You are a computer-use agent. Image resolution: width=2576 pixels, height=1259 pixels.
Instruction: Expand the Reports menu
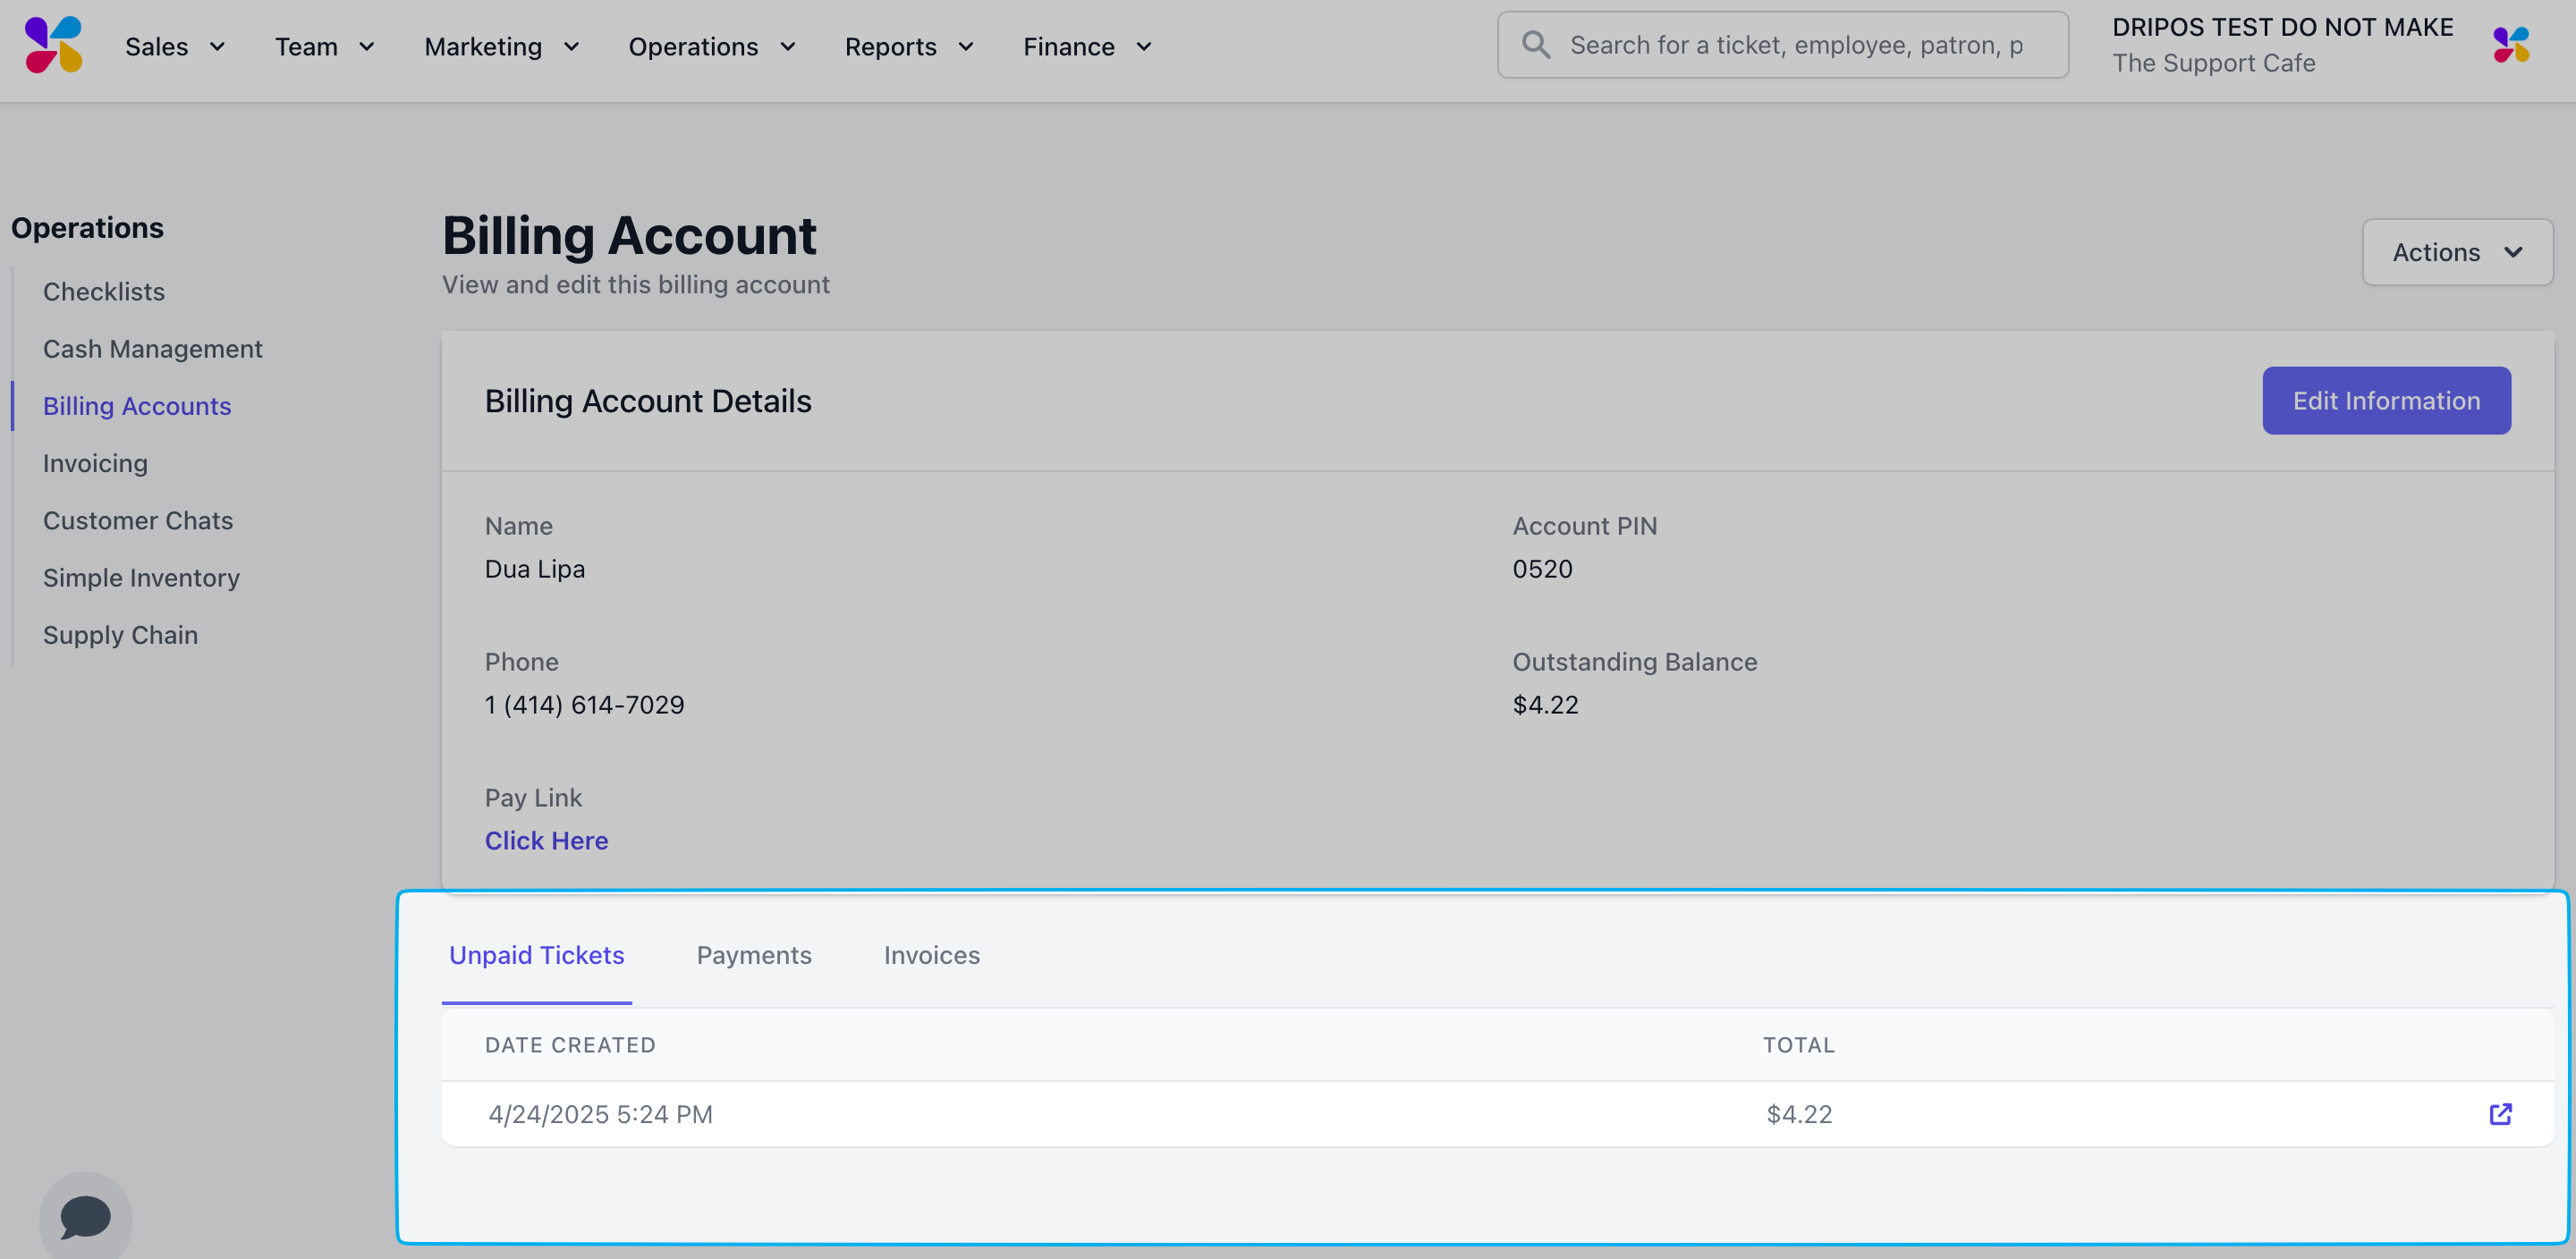(908, 47)
